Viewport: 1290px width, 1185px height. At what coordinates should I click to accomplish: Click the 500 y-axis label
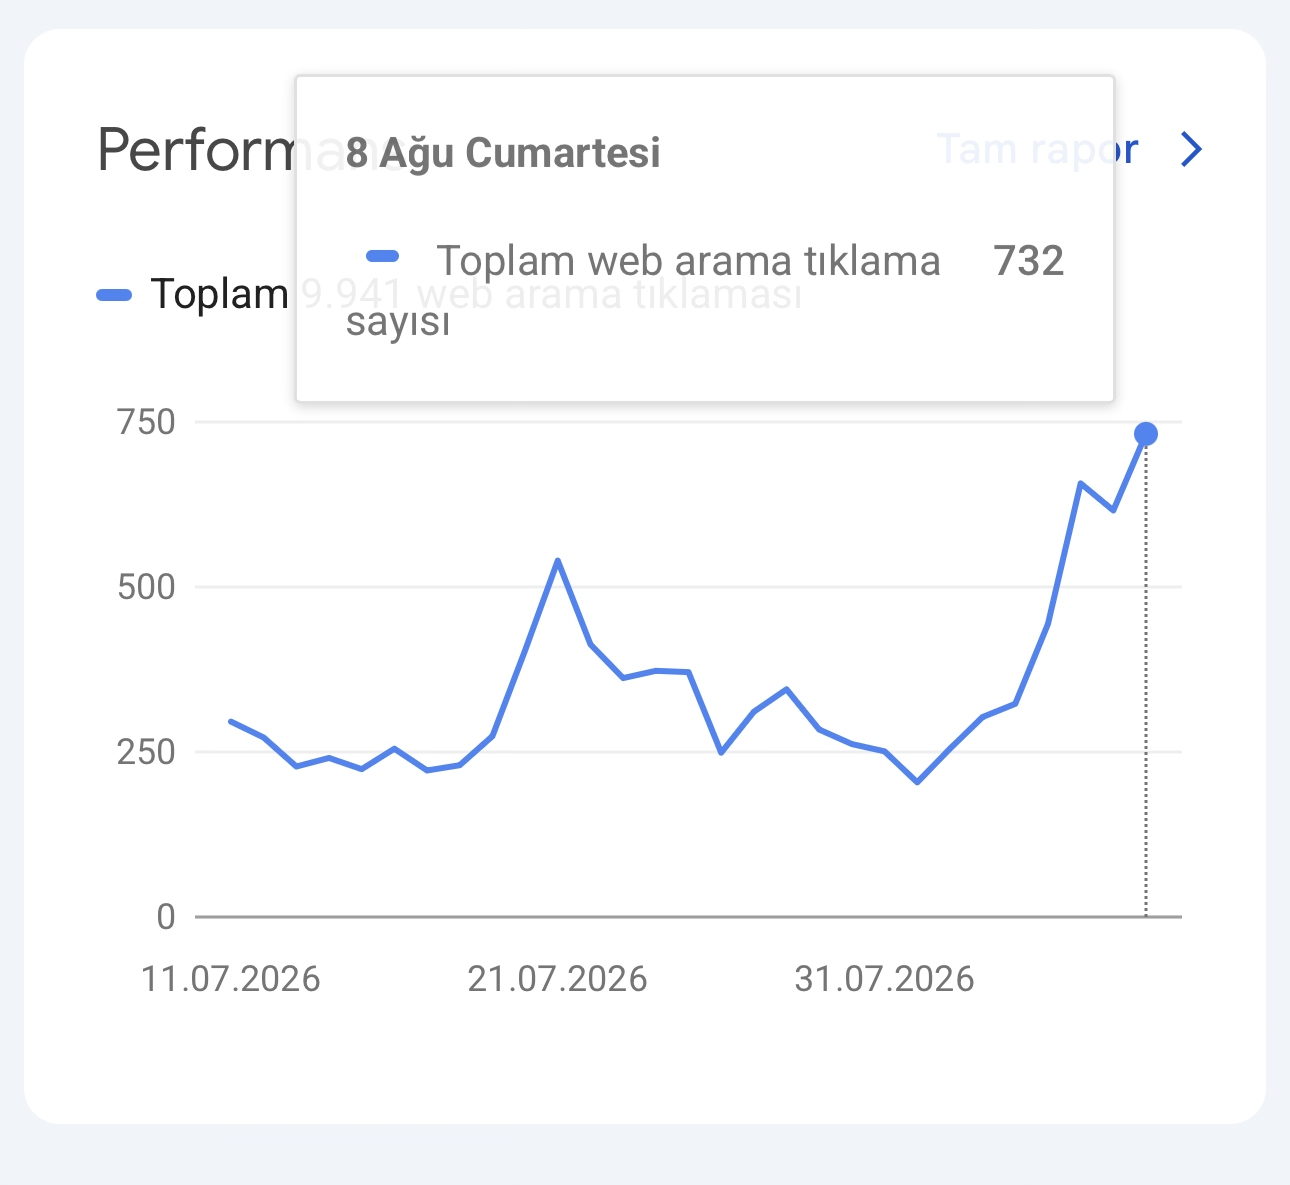tap(146, 587)
